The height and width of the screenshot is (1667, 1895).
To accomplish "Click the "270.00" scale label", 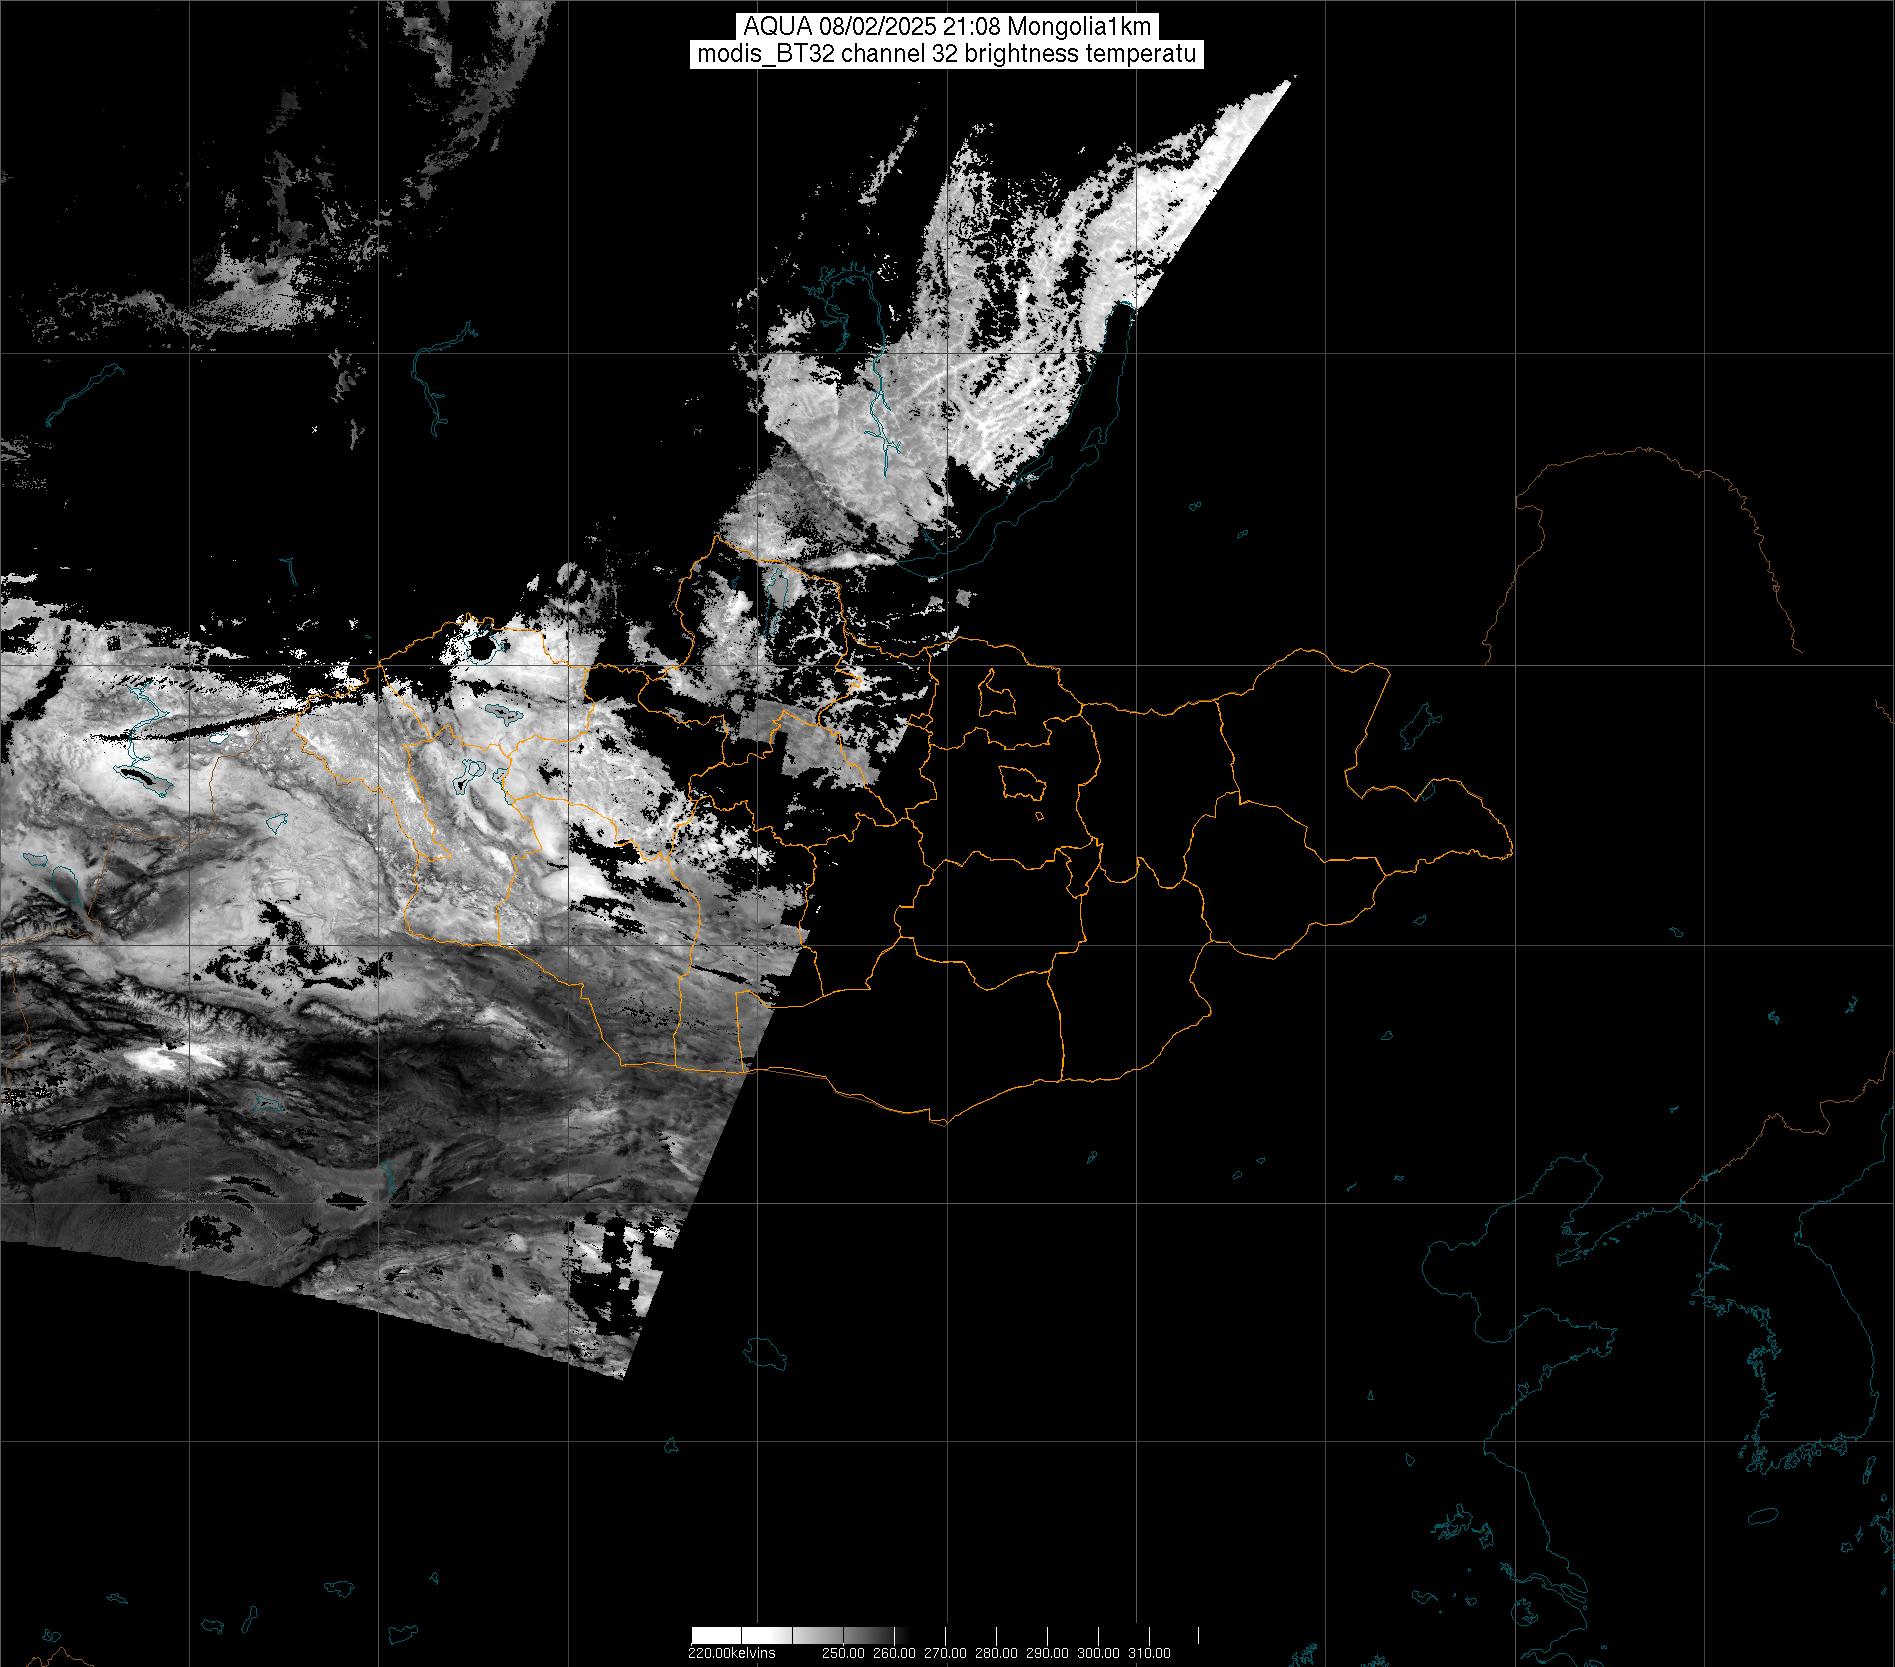I will pyautogui.click(x=945, y=1653).
